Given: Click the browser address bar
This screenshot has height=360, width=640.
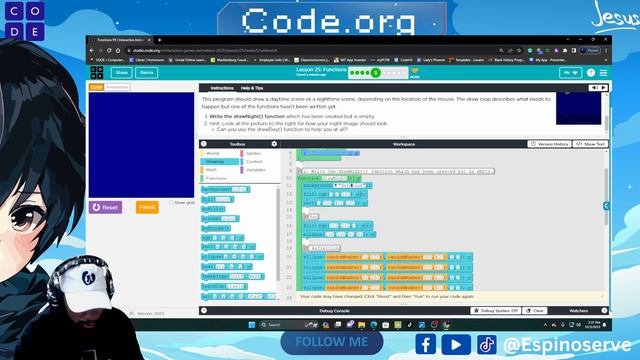Looking at the screenshot, I should point(310,51).
